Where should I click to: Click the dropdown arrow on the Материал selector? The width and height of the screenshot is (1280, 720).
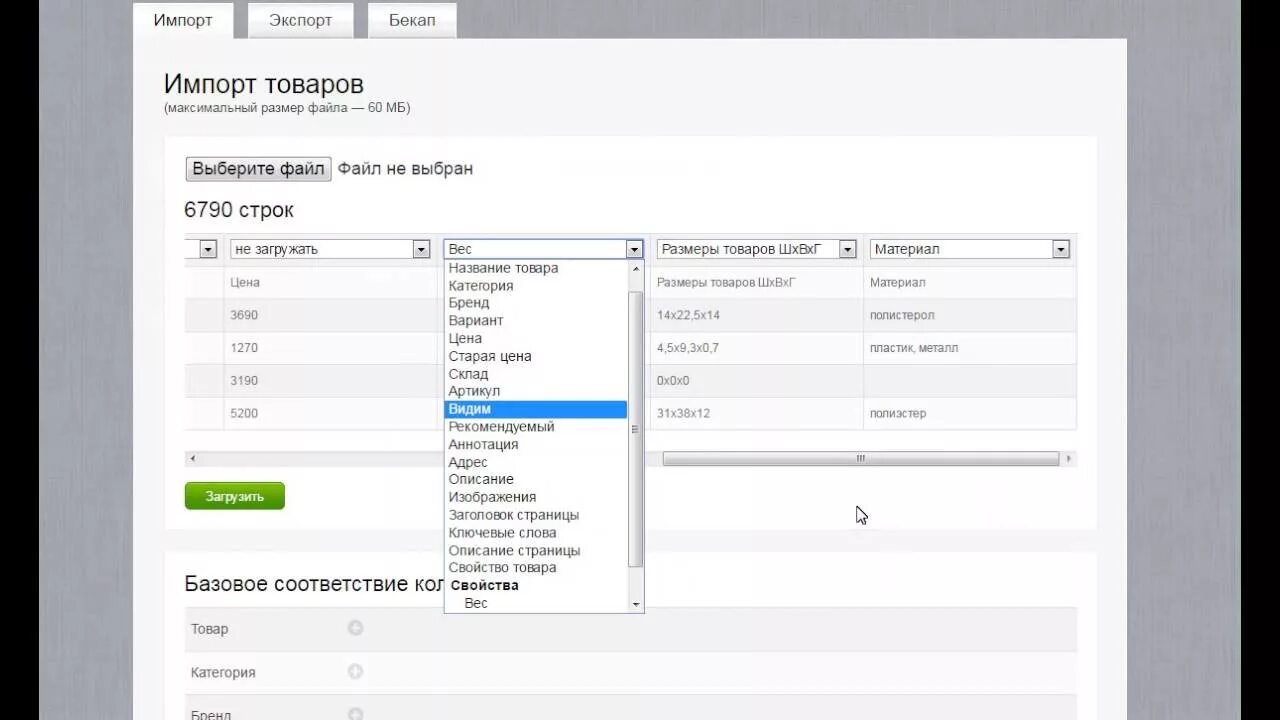[x=1060, y=248]
